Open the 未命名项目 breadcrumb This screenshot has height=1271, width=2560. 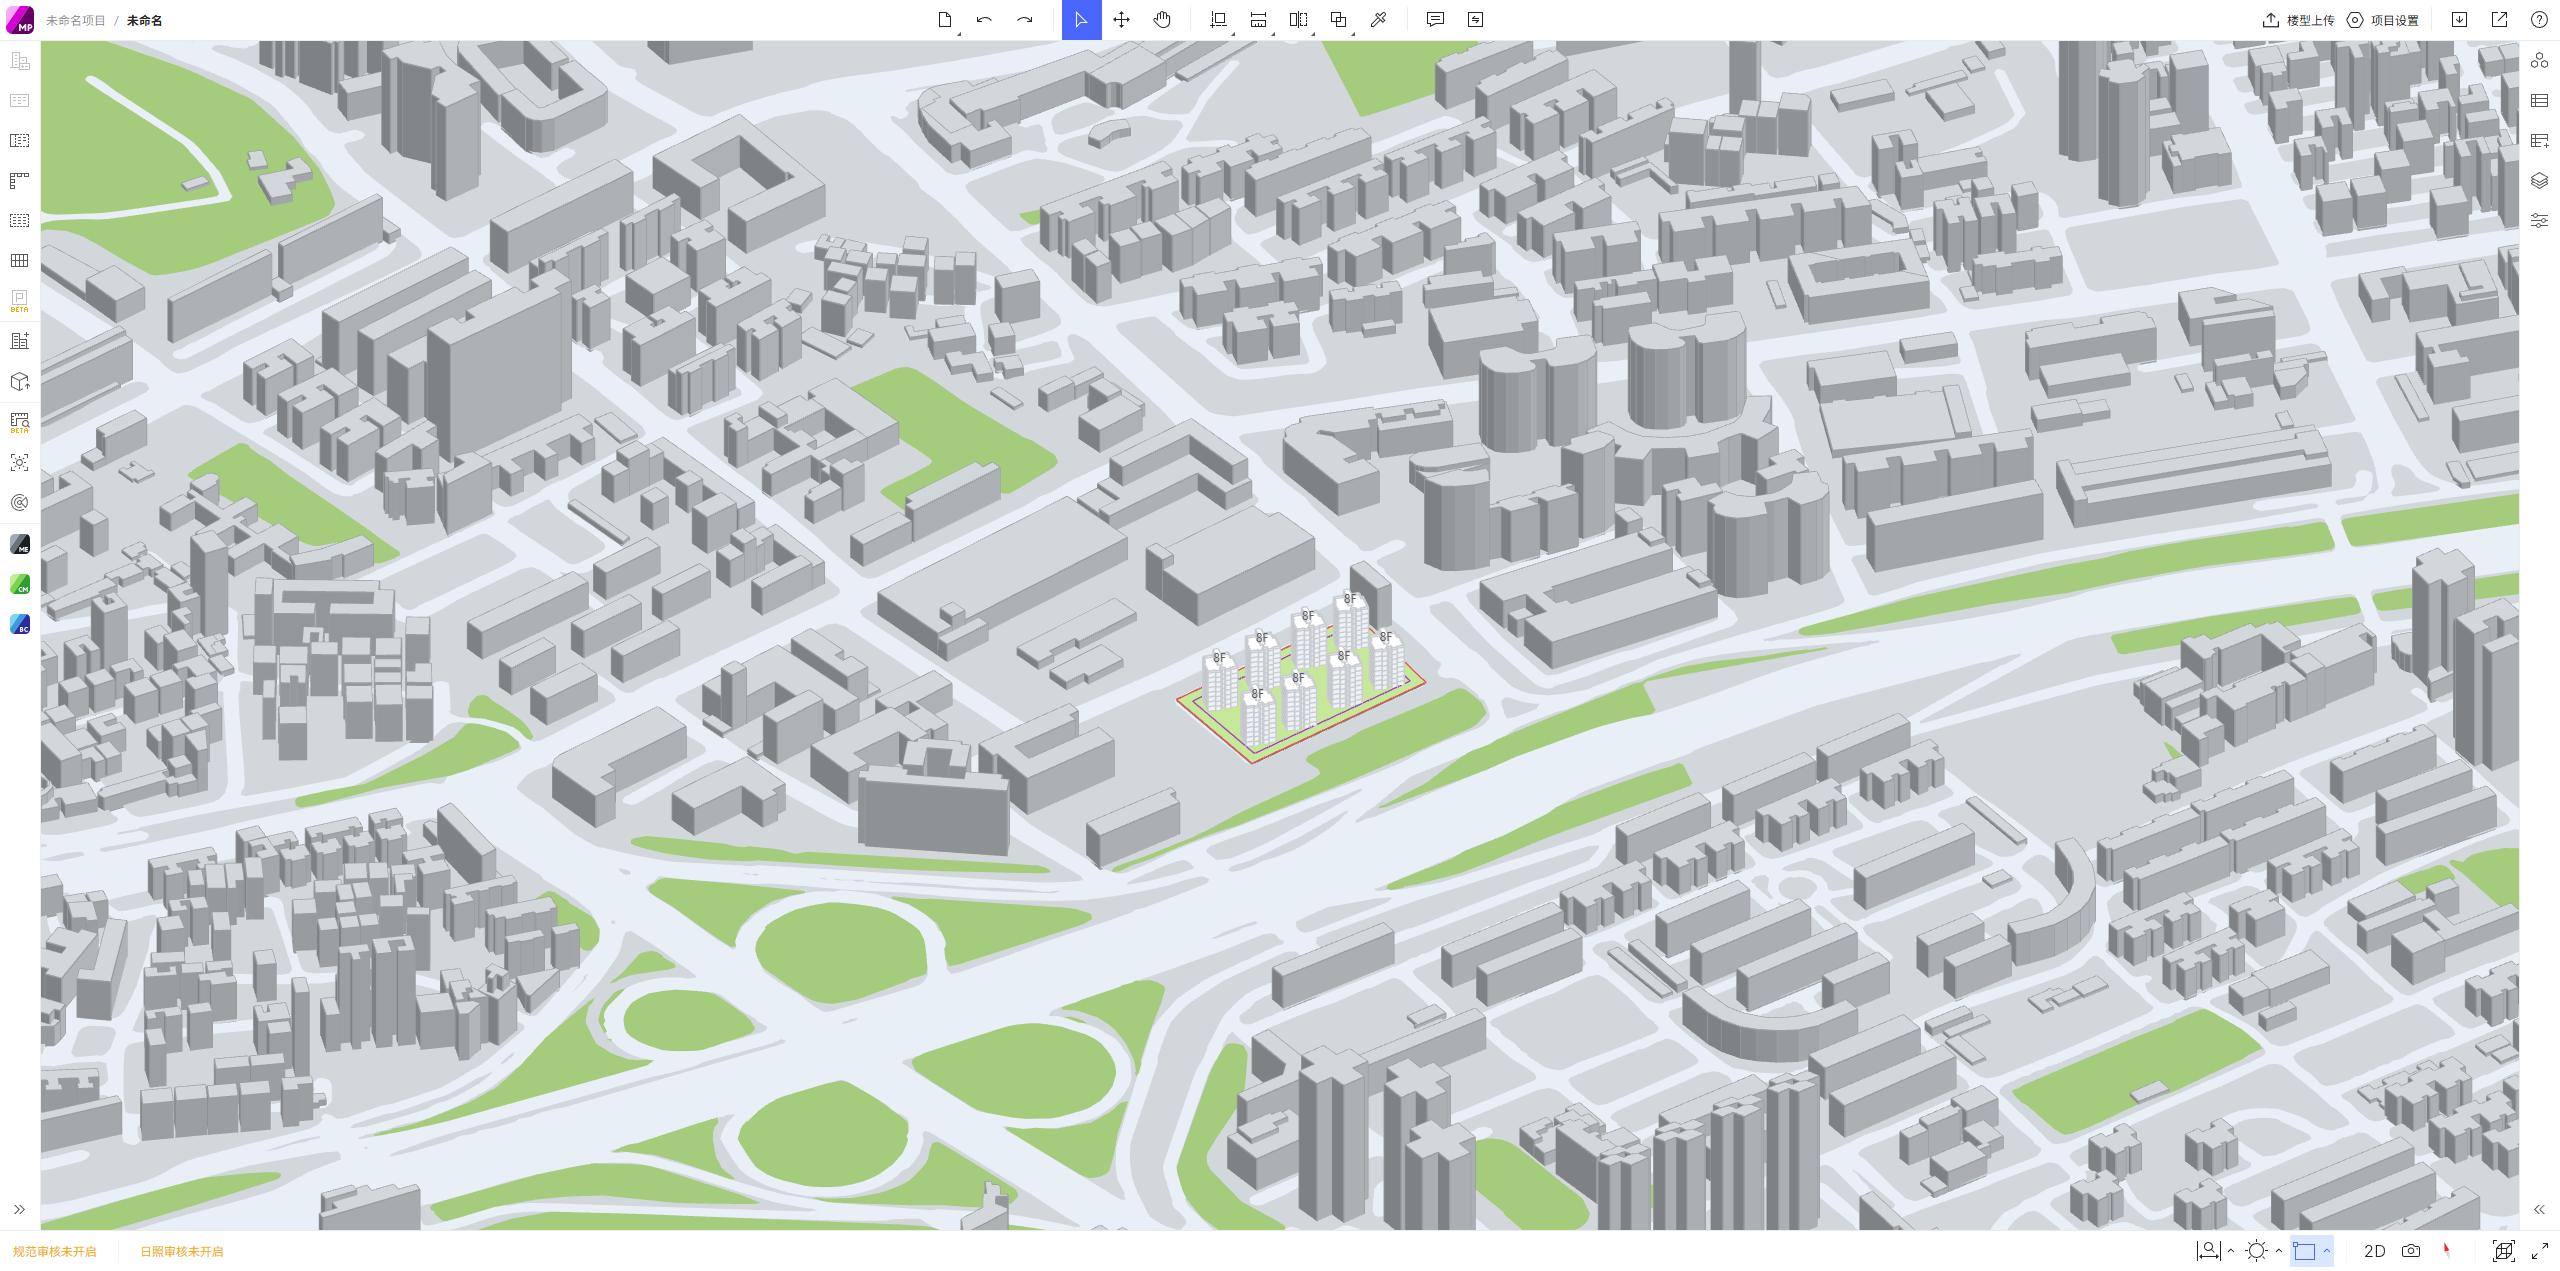pos(76,20)
